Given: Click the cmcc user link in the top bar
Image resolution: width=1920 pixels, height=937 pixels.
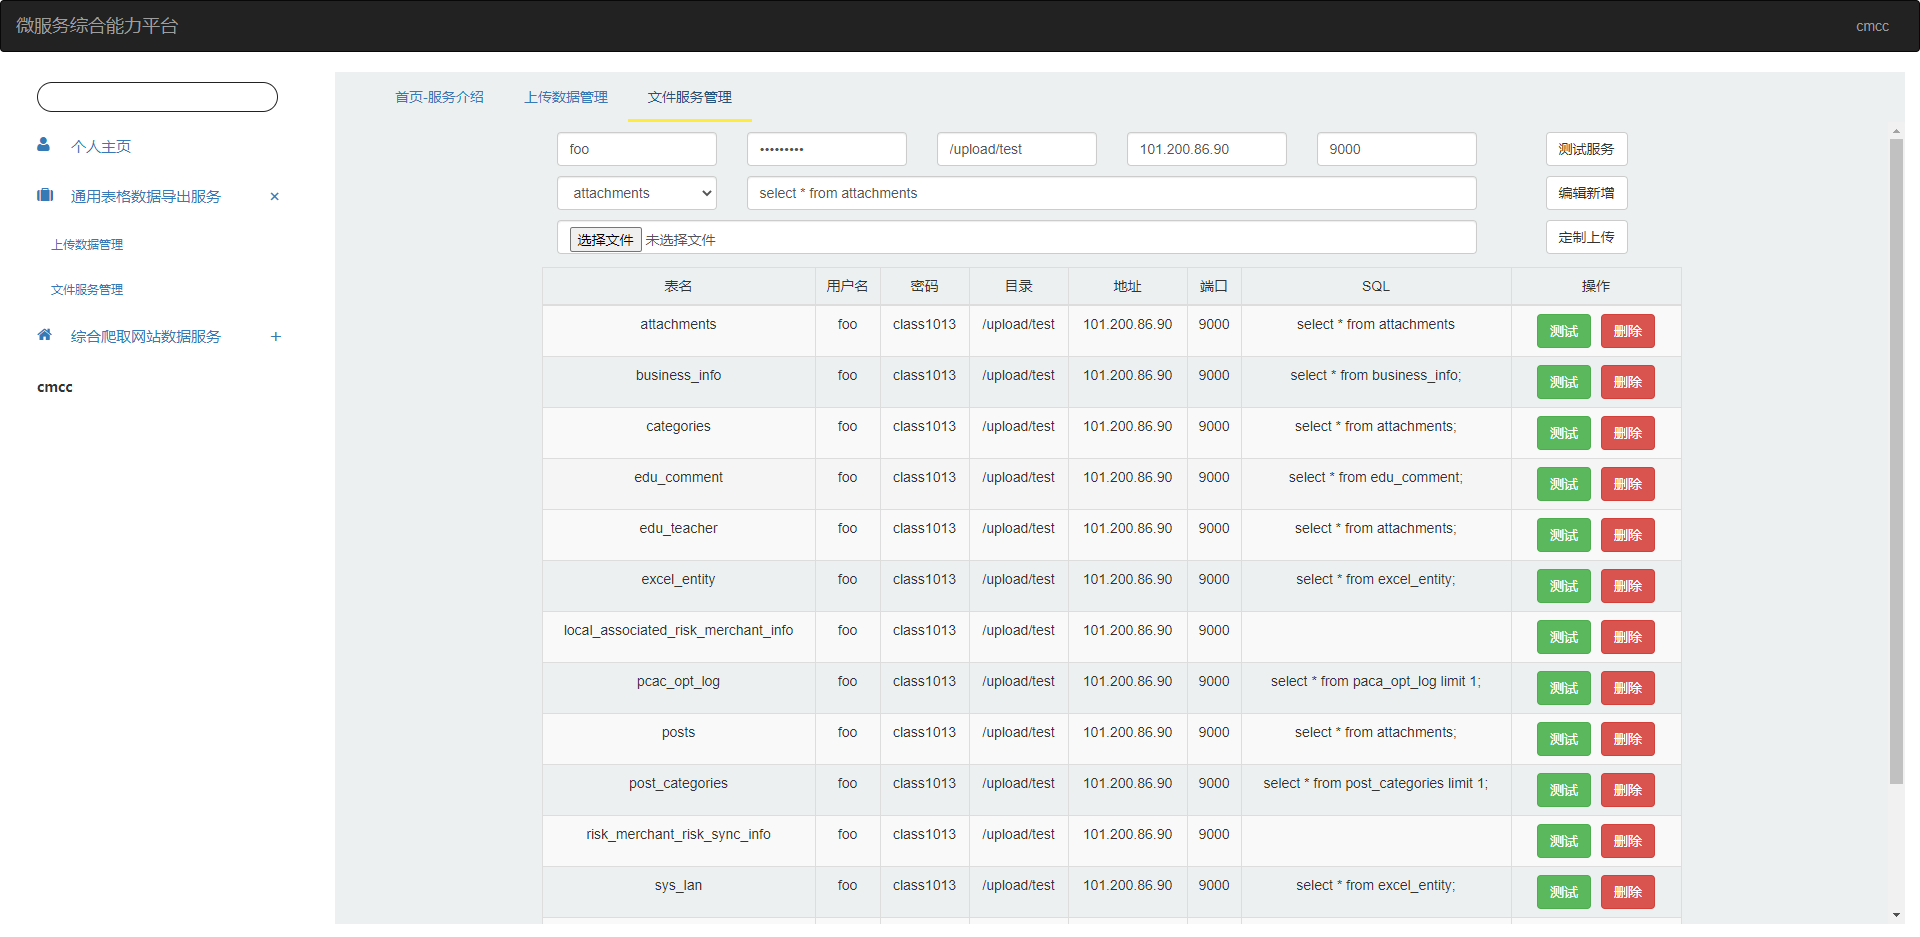Looking at the screenshot, I should tap(1872, 26).
